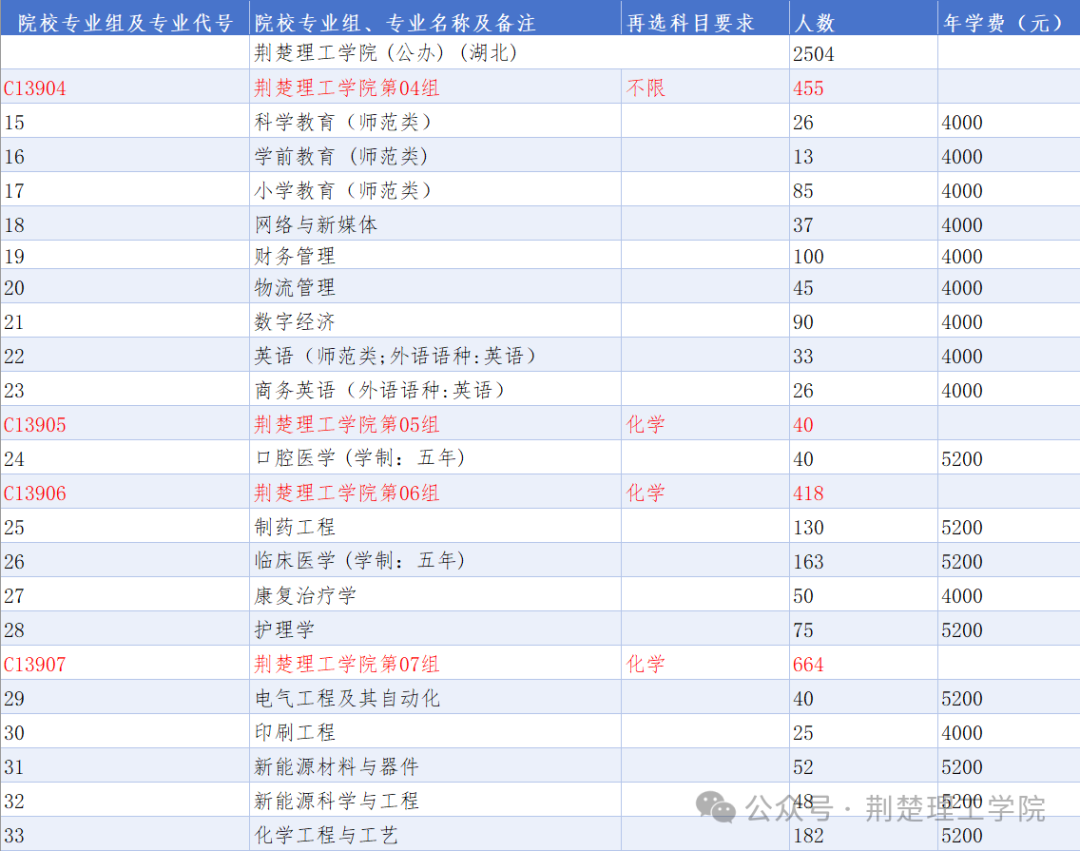Select group total 455

click(808, 88)
